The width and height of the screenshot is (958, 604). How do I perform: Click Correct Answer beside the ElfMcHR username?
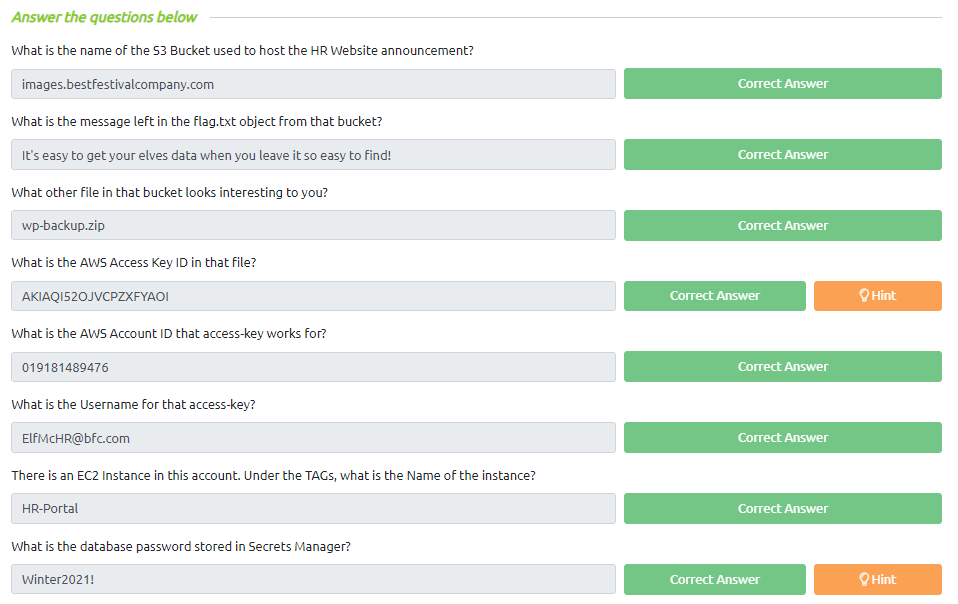click(x=783, y=437)
